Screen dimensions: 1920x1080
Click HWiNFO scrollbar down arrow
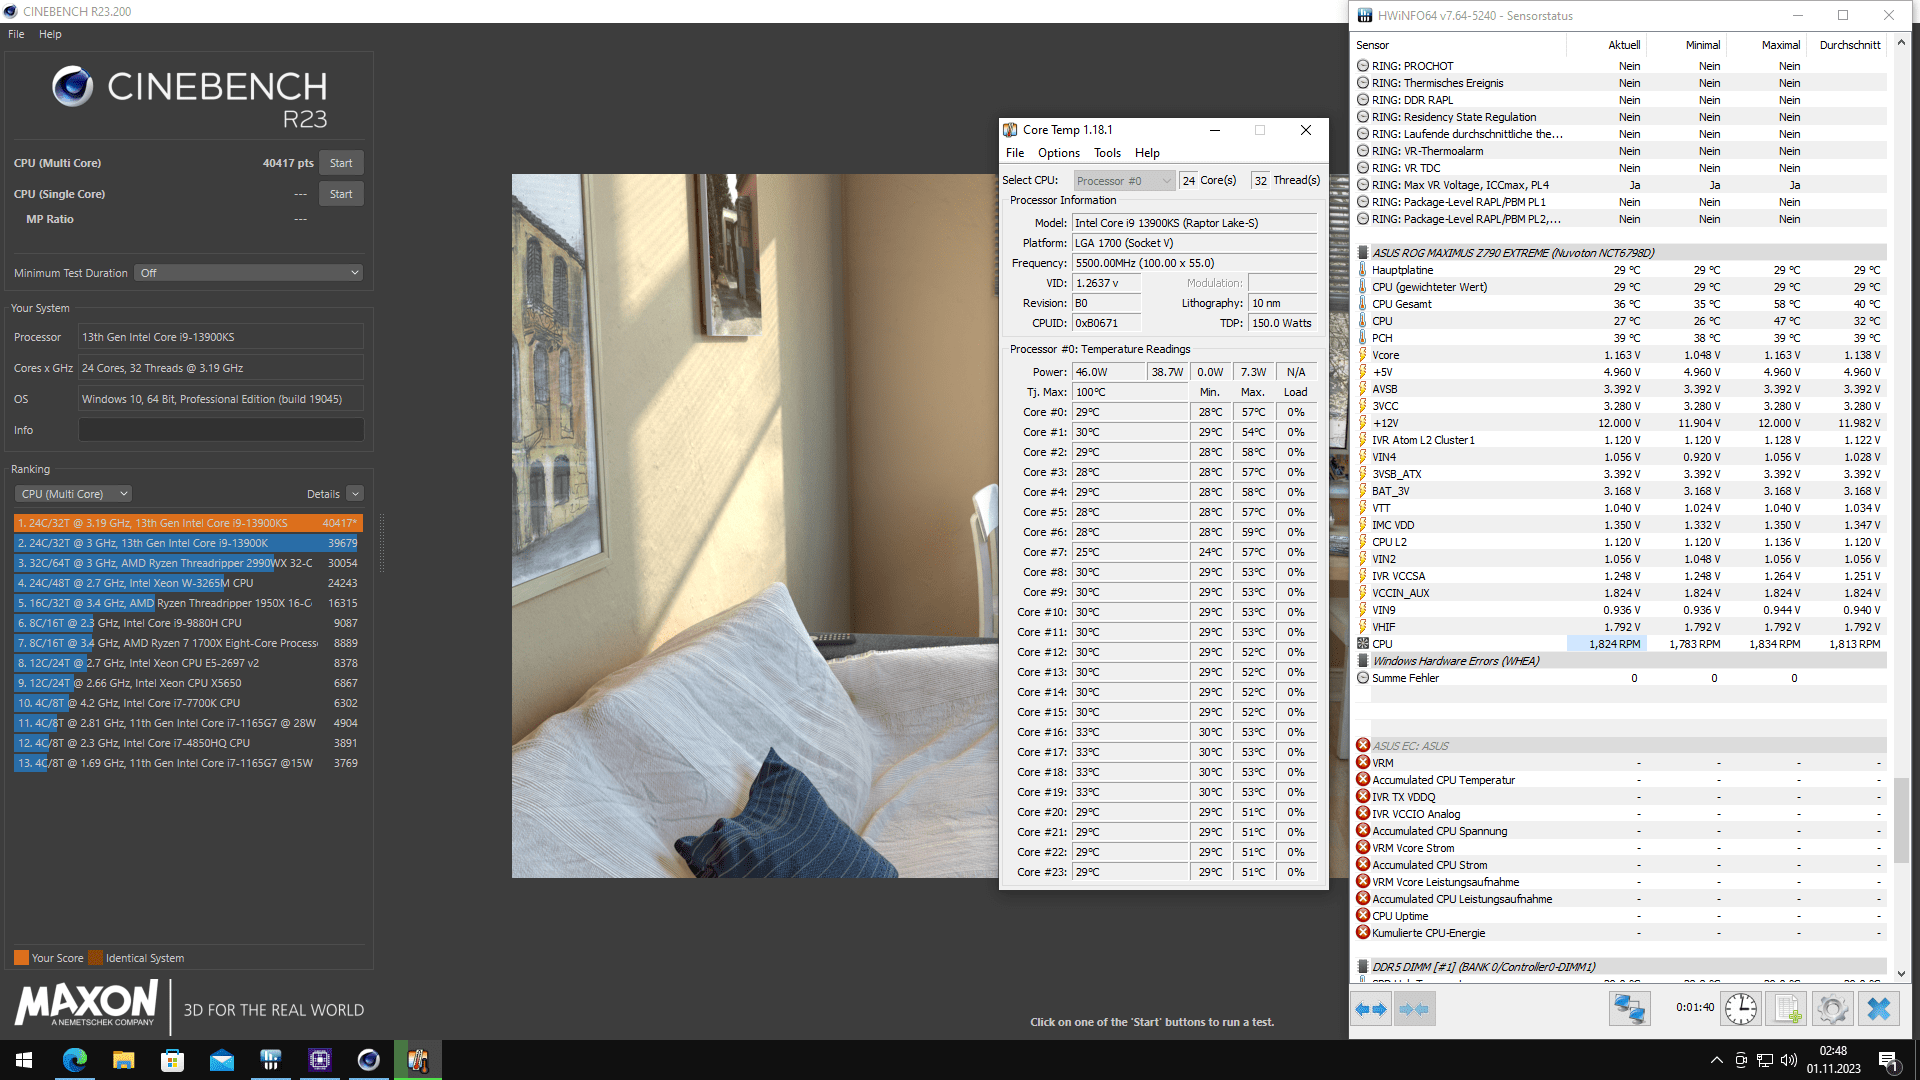[1901, 974]
